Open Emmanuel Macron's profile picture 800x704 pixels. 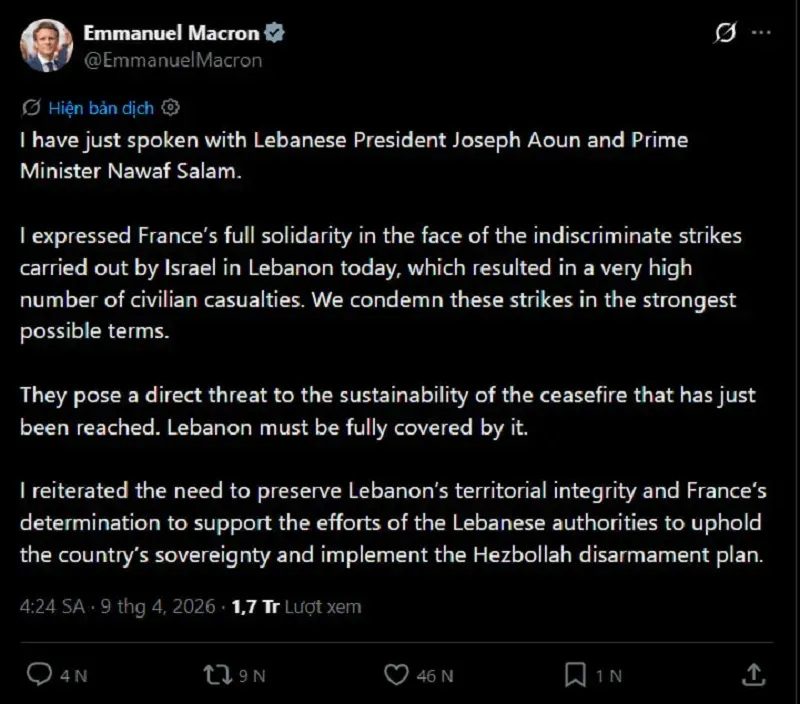46,46
